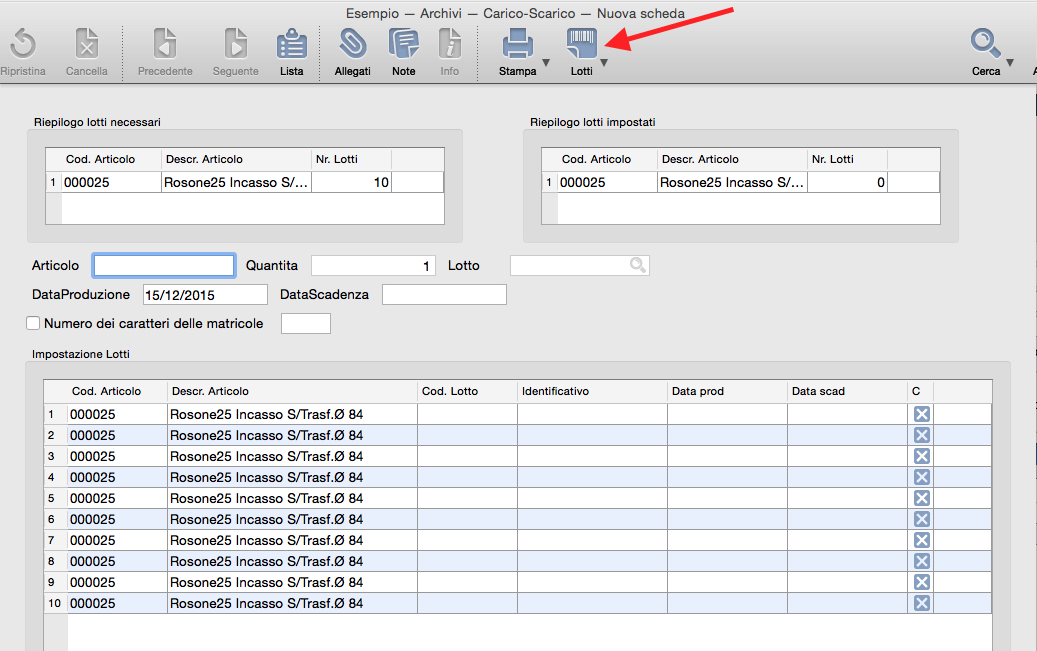
Task: Remove row 5 with its X button
Action: coord(922,498)
